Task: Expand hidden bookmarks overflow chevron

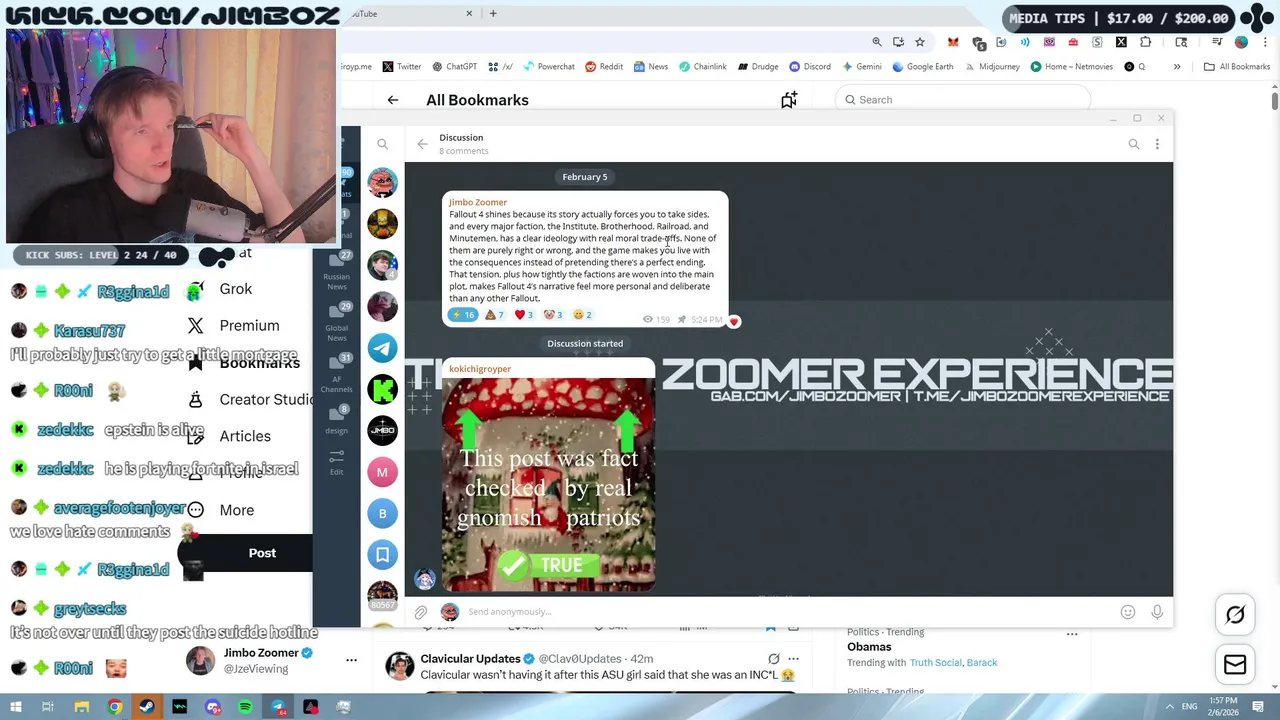Action: tap(1177, 67)
